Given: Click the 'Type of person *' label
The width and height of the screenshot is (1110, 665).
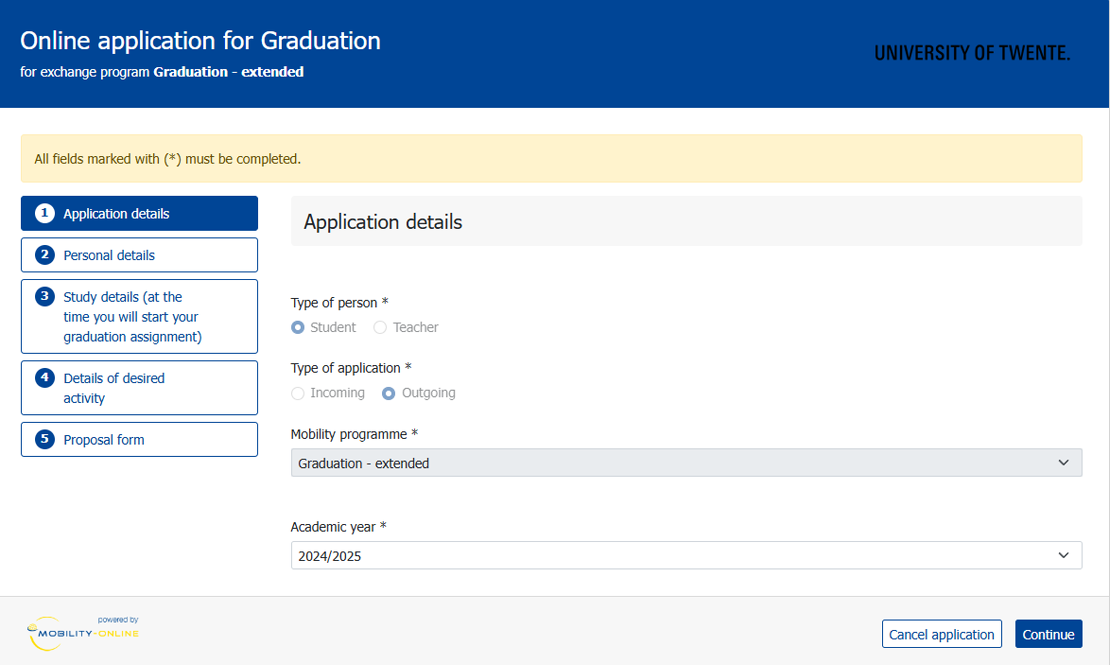Looking at the screenshot, I should 340,302.
